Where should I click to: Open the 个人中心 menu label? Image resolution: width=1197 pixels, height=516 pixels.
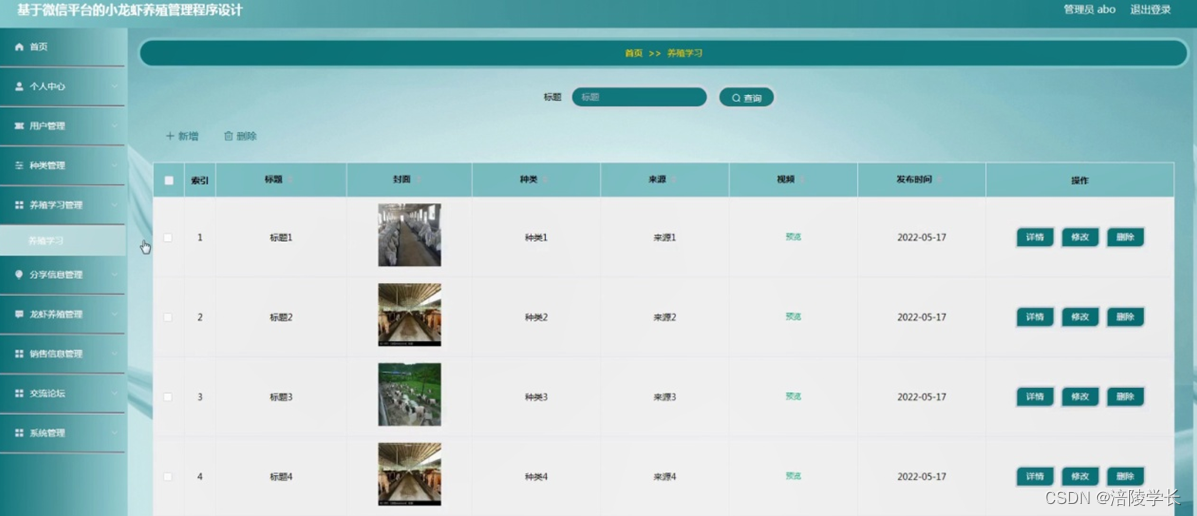[47, 87]
